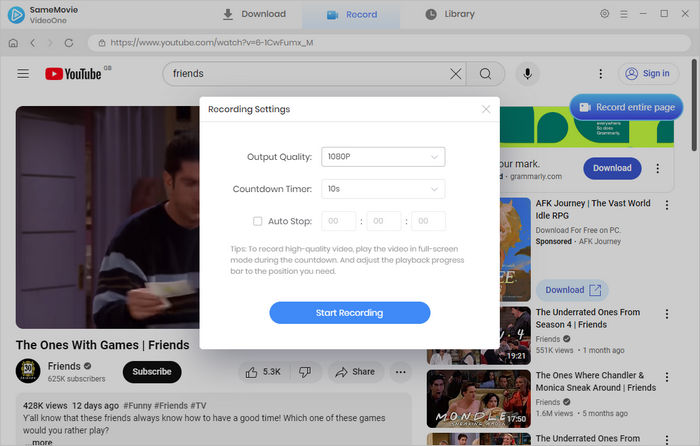Image resolution: width=700 pixels, height=446 pixels.
Task: Open more actions ellipsis below video
Action: 400,372
